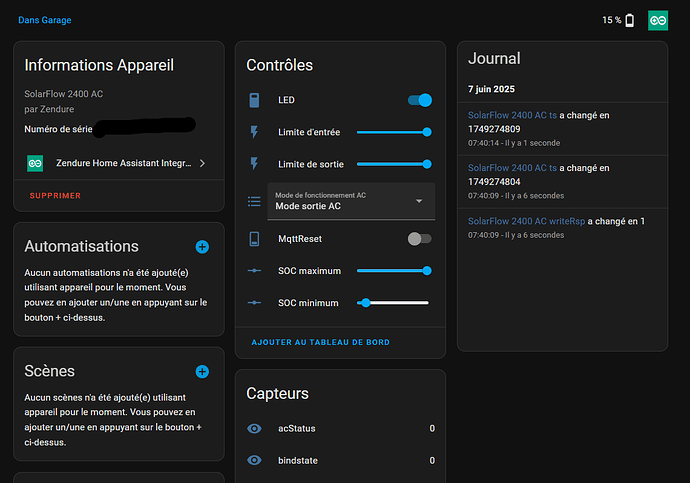This screenshot has height=483, width=690.
Task: Click the par Zendure manufacturer text
Action: 49,109
